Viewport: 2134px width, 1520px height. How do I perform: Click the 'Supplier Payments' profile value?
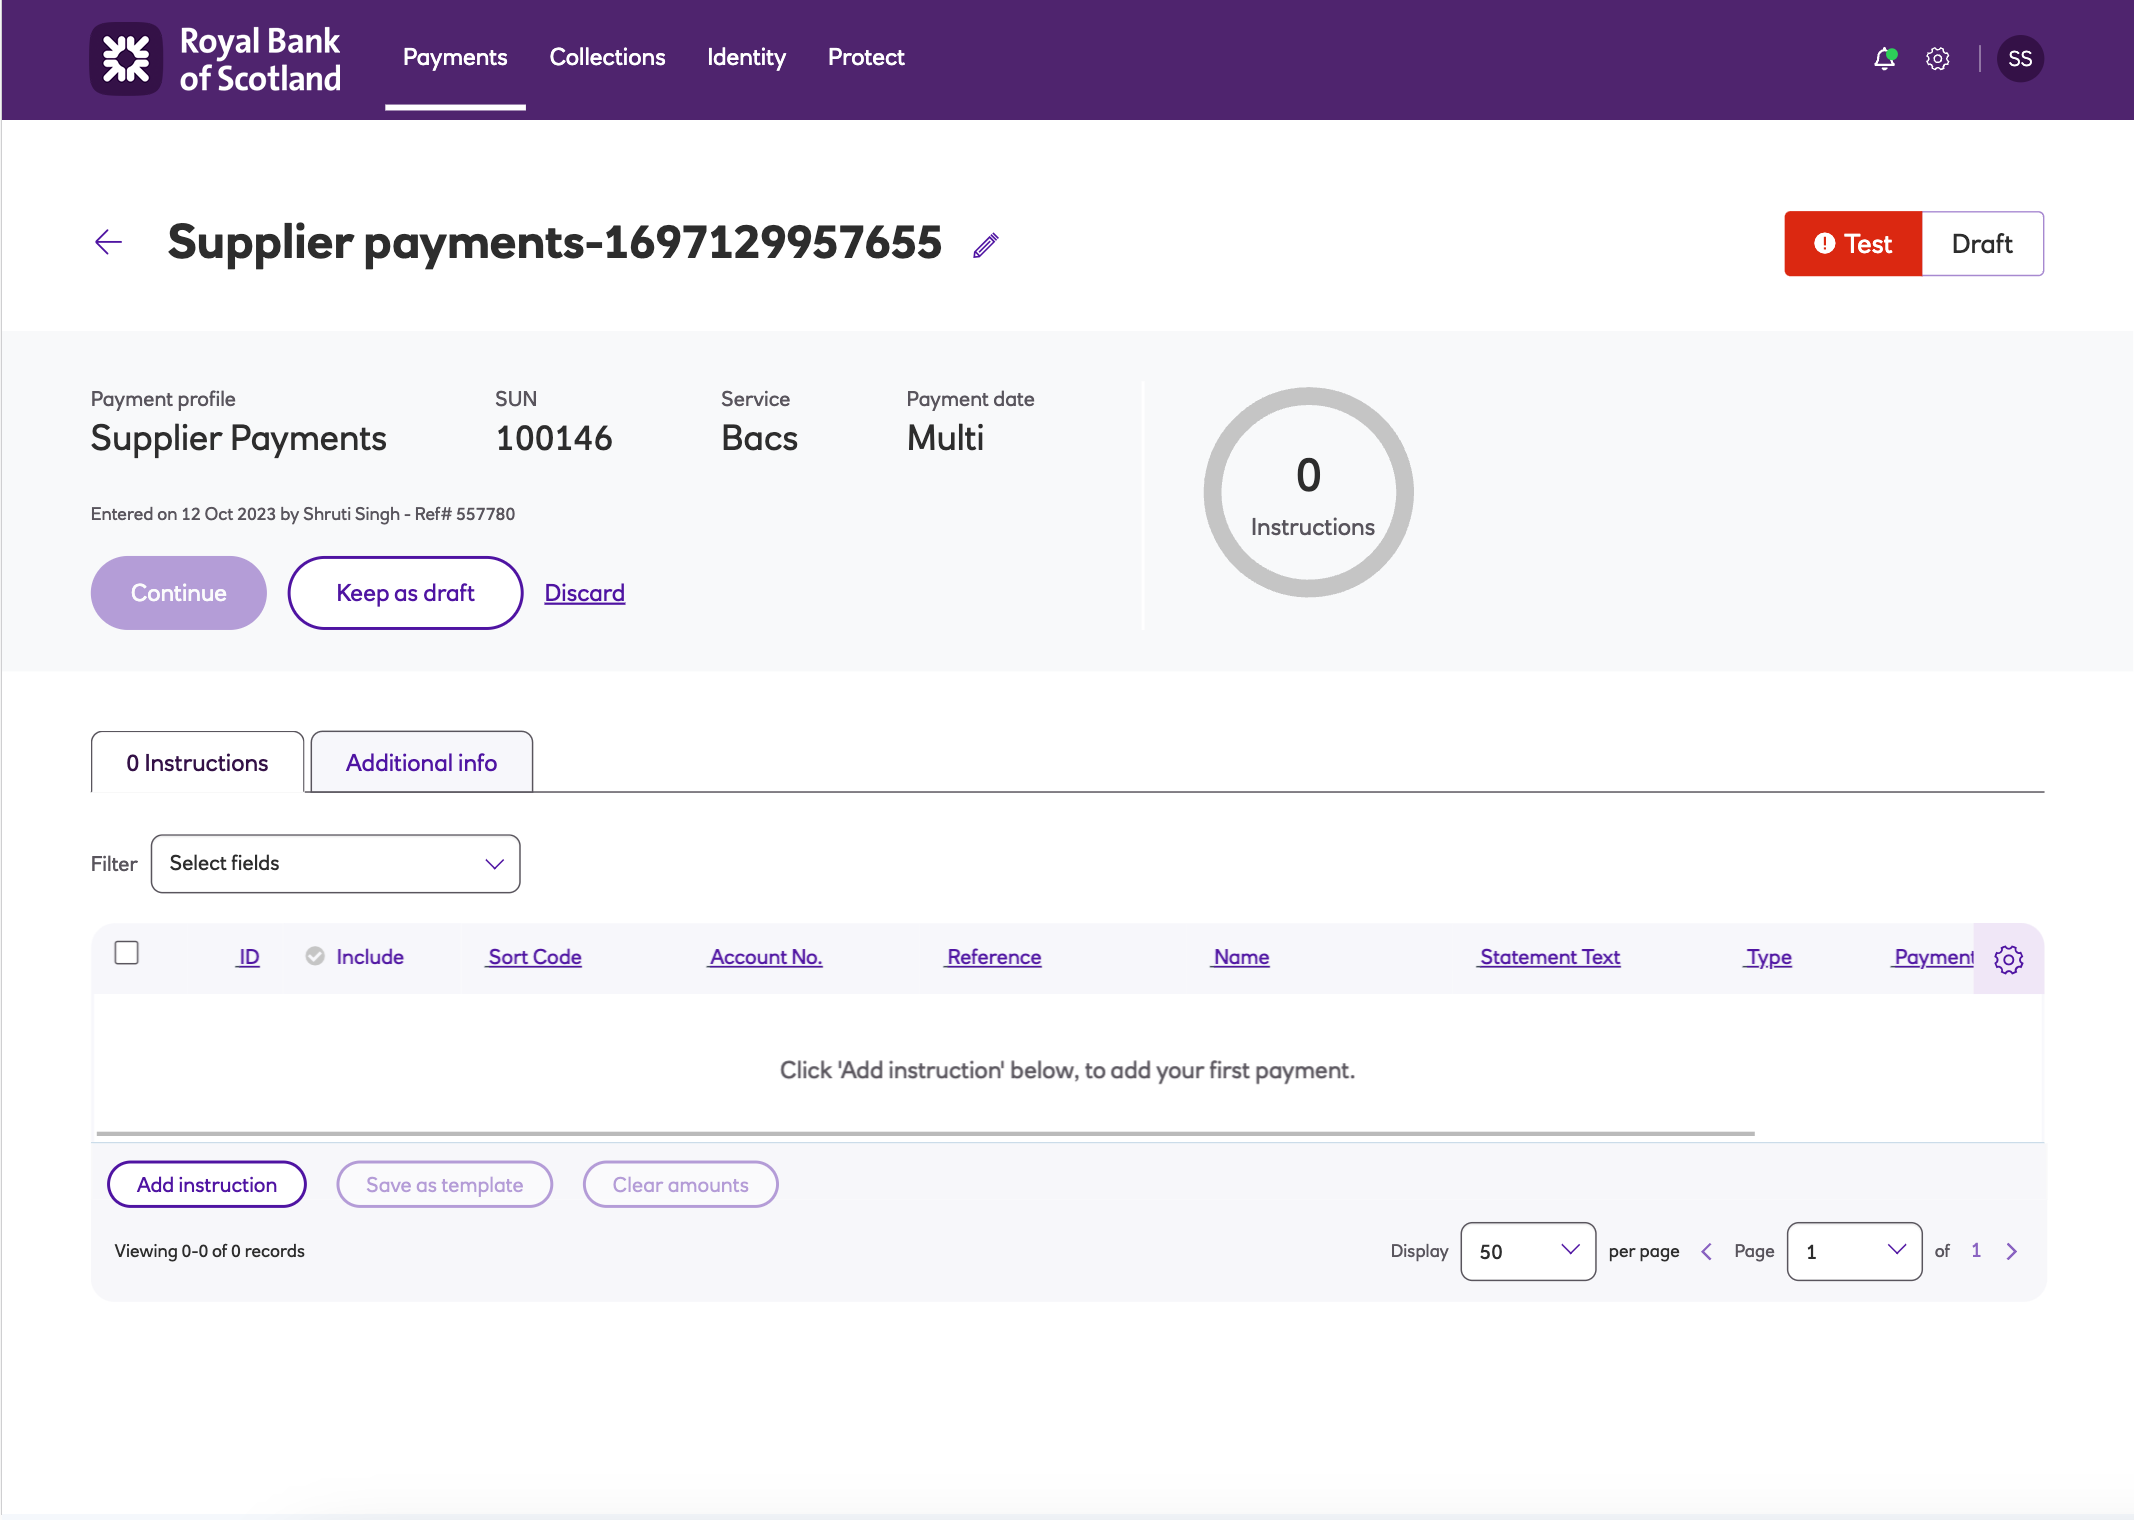[x=238, y=439]
